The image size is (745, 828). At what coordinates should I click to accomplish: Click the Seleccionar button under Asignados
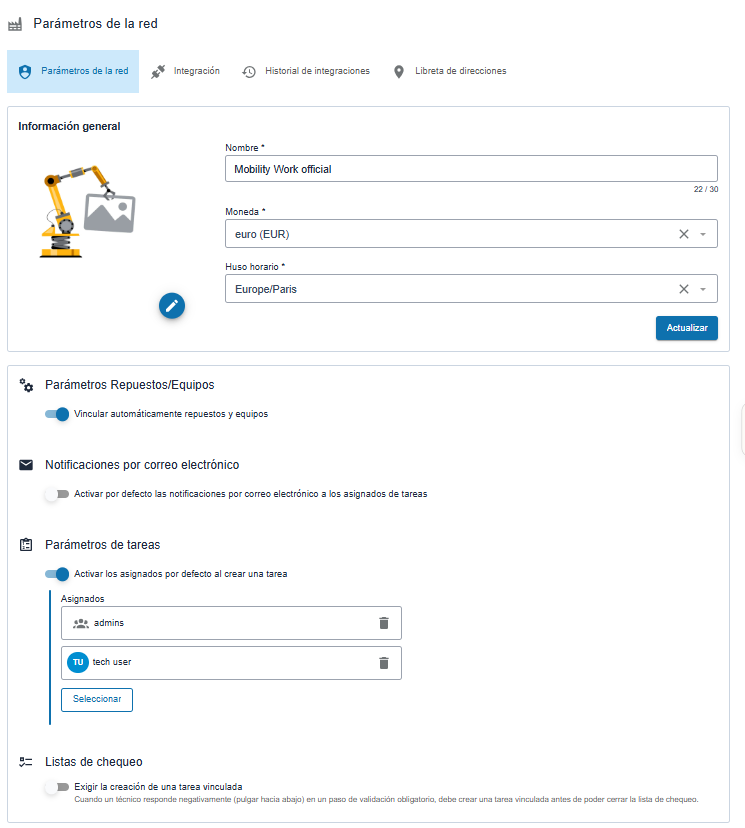(97, 699)
